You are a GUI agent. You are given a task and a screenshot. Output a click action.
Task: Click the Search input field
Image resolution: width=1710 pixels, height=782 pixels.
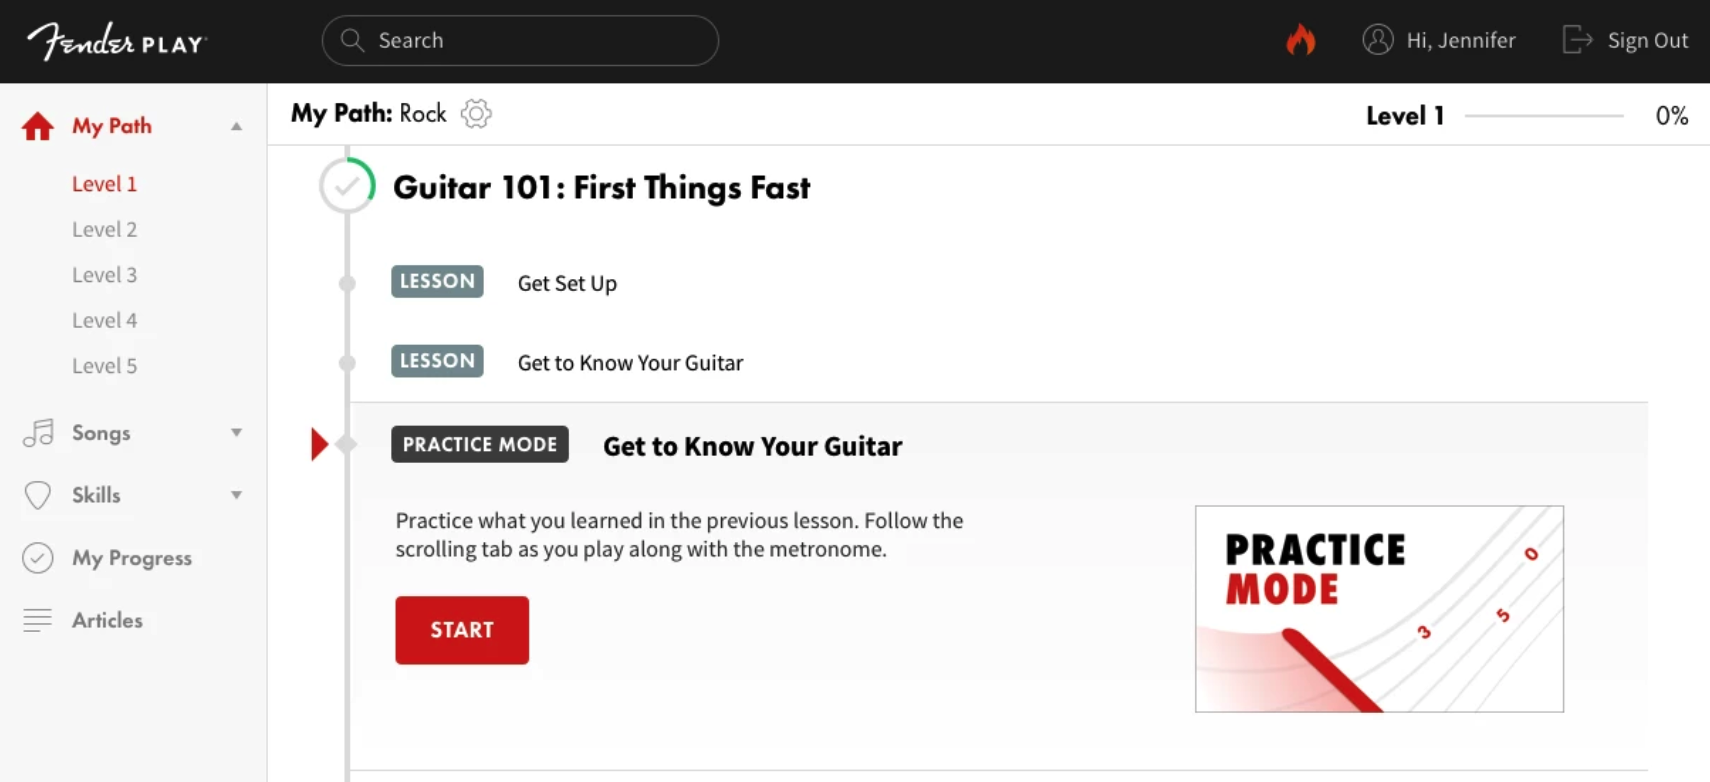tap(520, 40)
